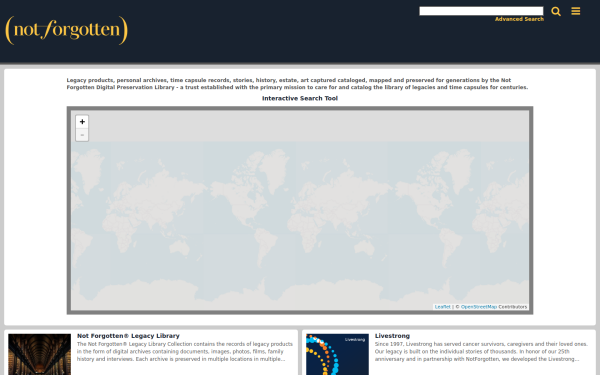The image size is (600, 375).
Task: Click the Livestrong description text
Action: (481, 351)
